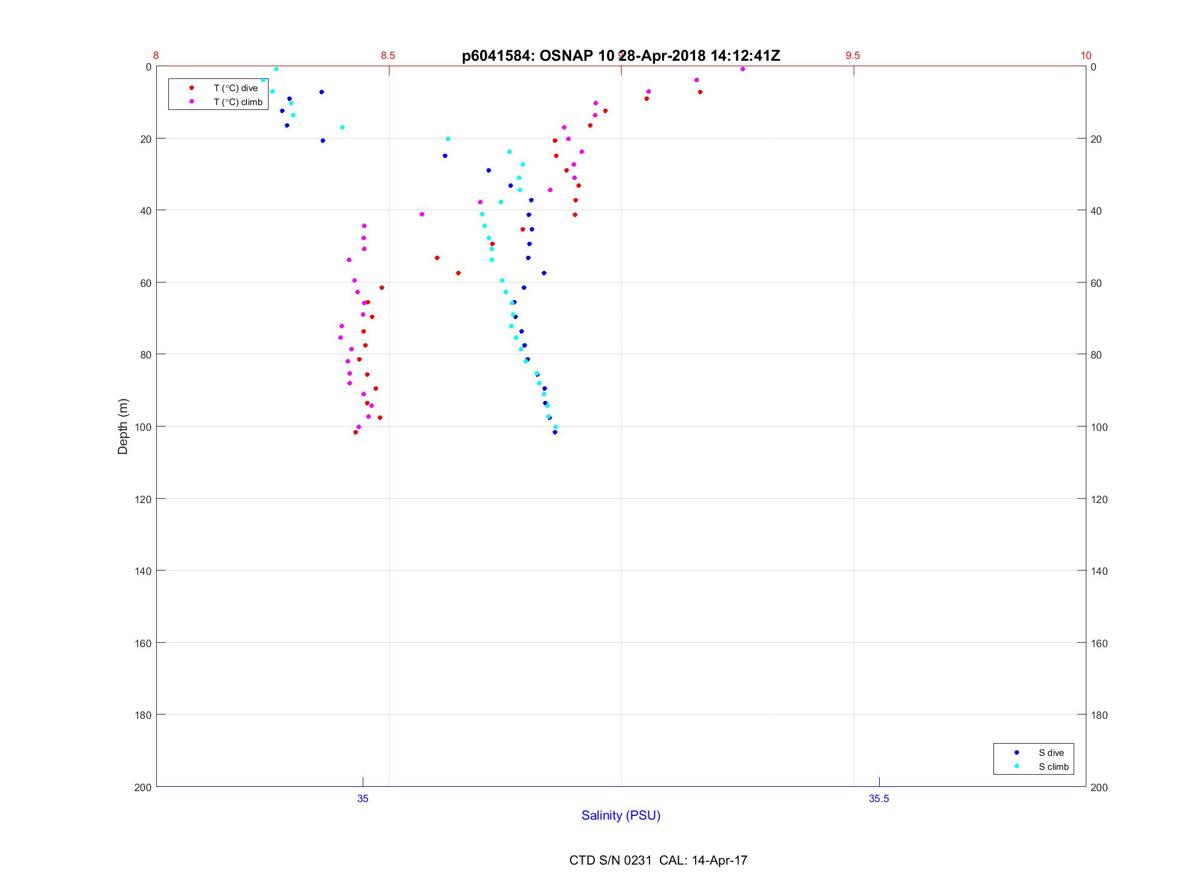Click the red 8.5 temperature tick label

point(388,55)
